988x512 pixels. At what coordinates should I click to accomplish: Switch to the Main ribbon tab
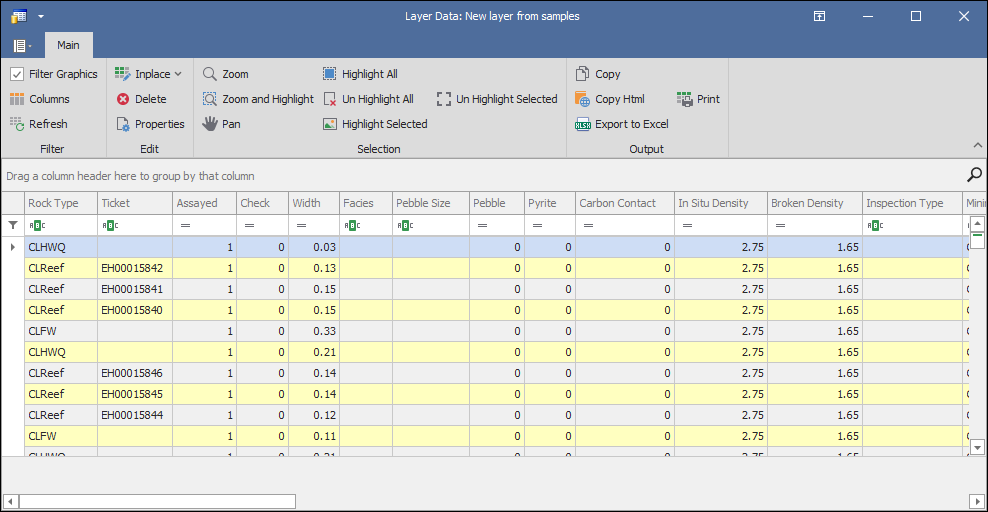pos(68,45)
